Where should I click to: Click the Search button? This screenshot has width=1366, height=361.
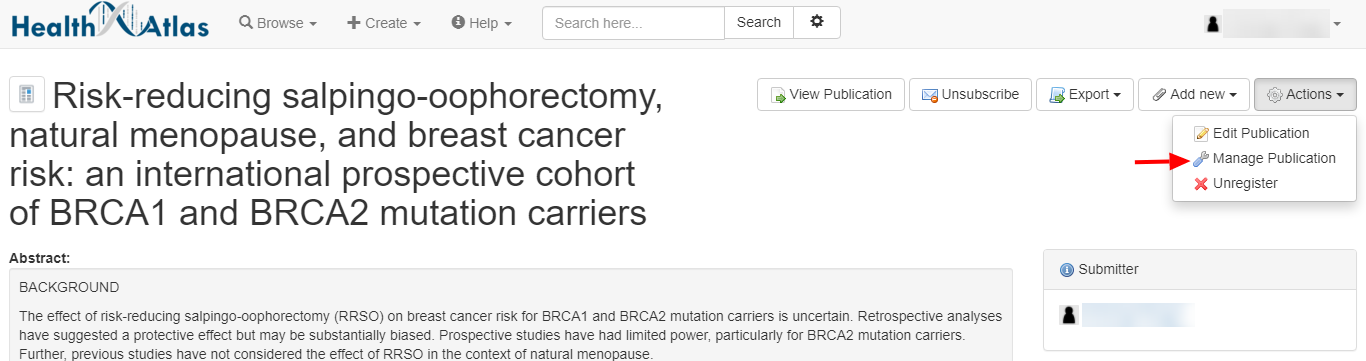point(759,23)
